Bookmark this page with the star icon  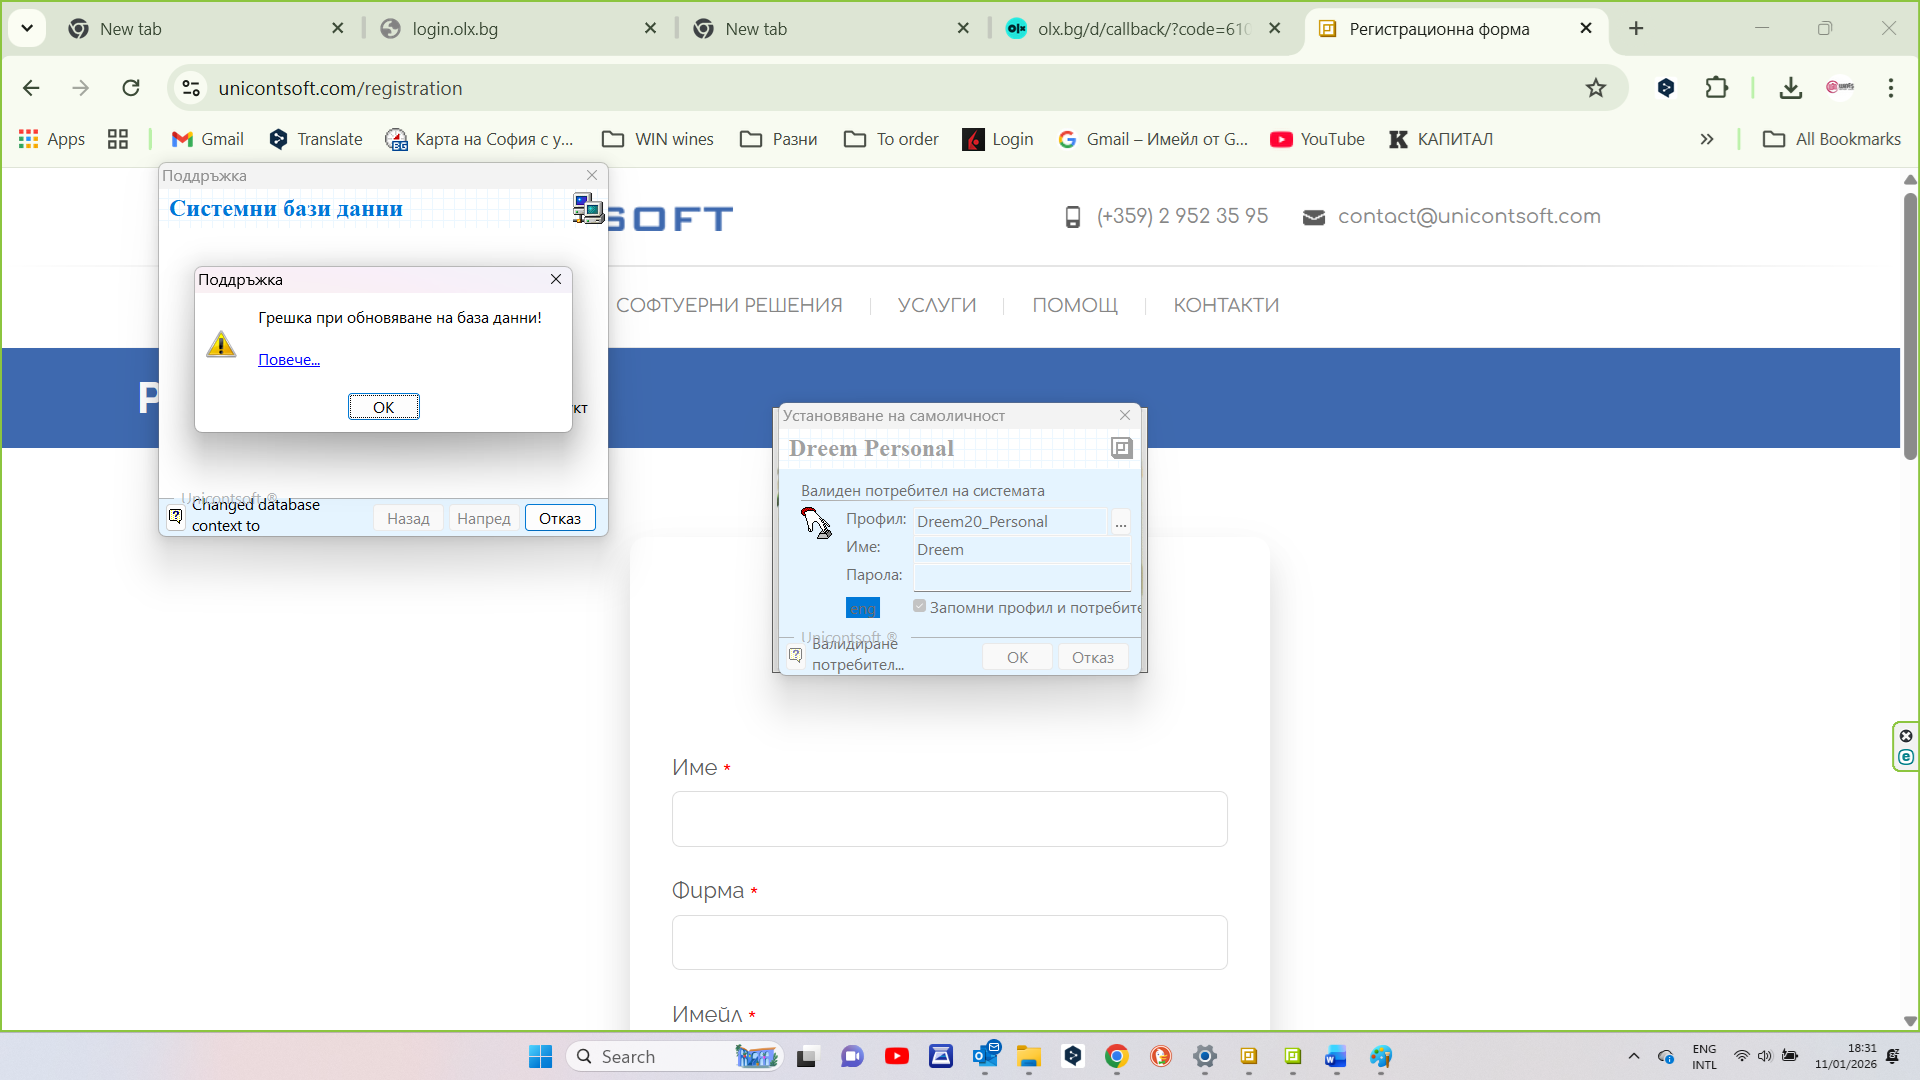1595,88
